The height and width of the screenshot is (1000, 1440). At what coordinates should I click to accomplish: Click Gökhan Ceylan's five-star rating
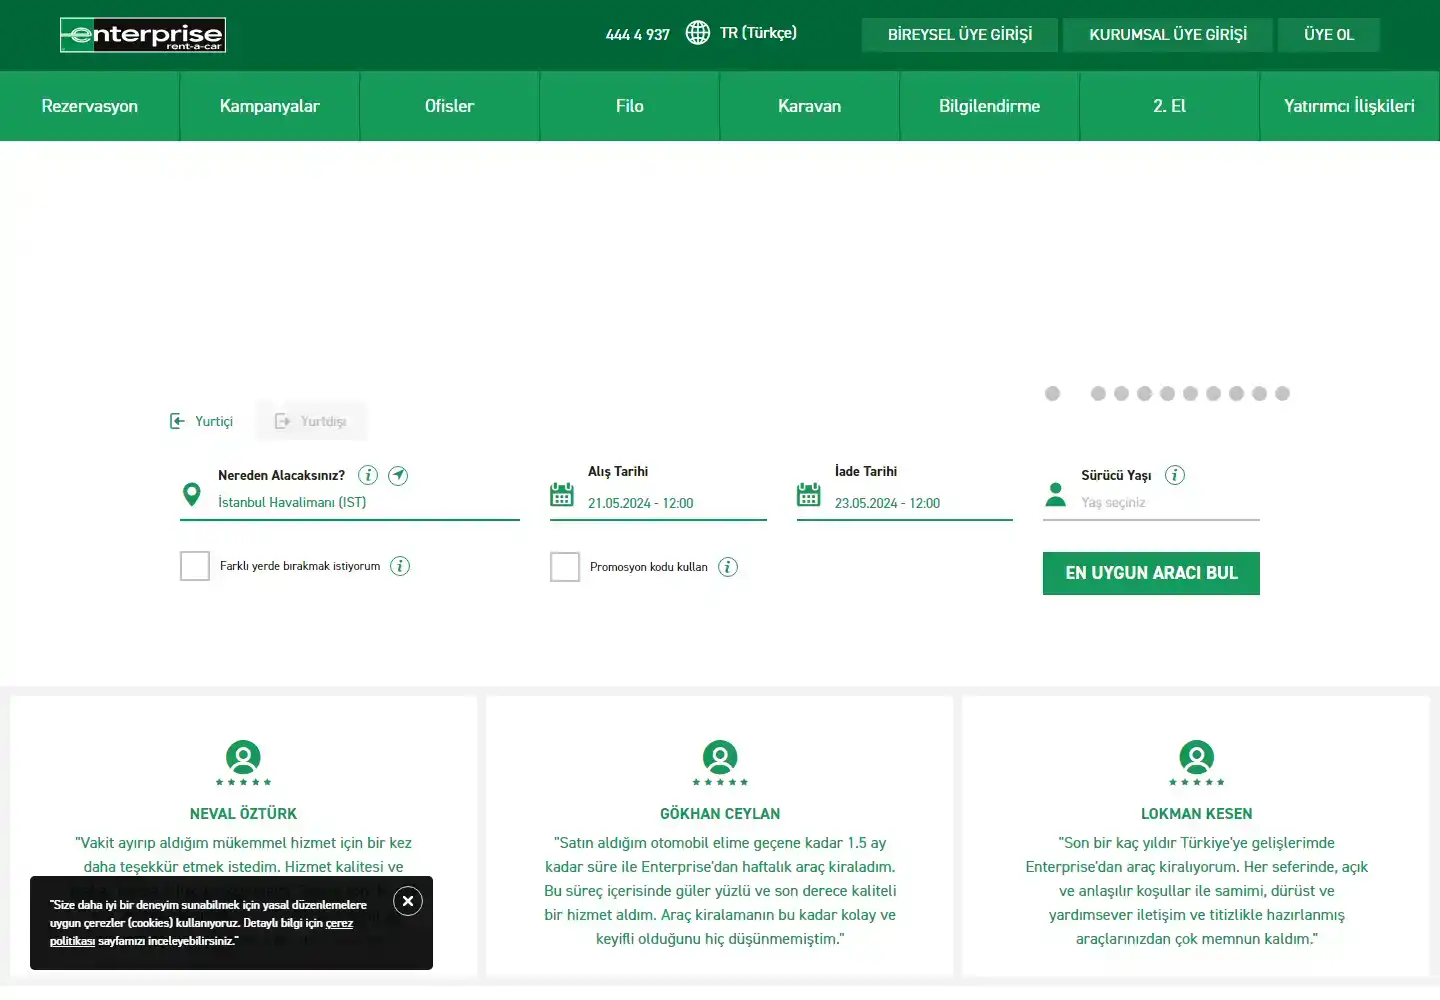(720, 782)
